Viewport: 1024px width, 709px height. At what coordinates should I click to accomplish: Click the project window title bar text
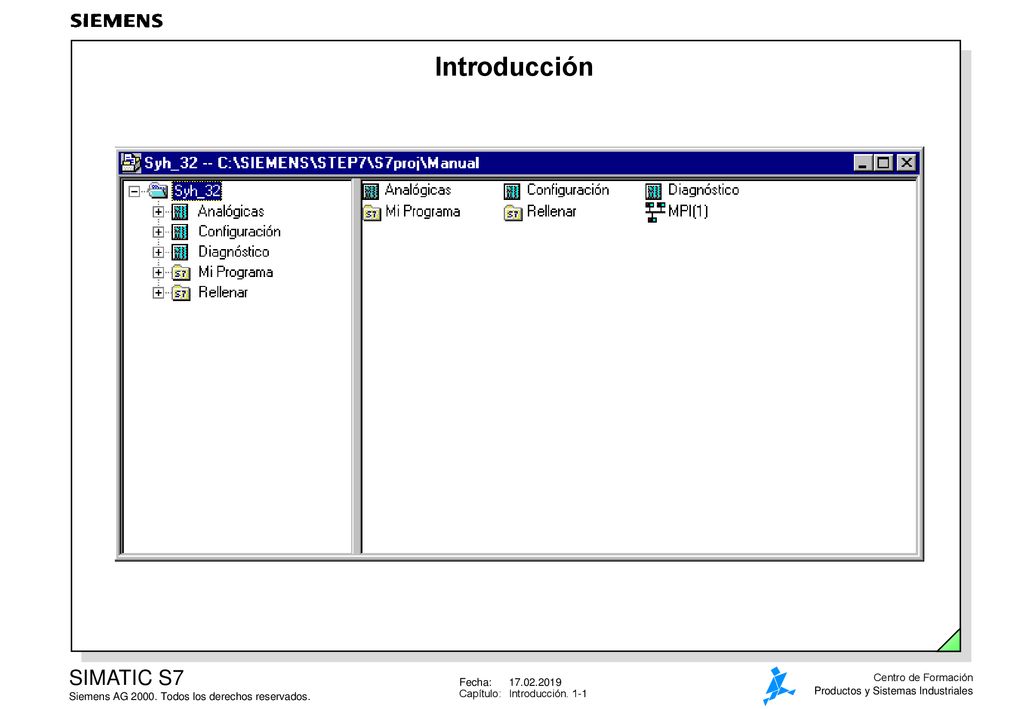312,163
